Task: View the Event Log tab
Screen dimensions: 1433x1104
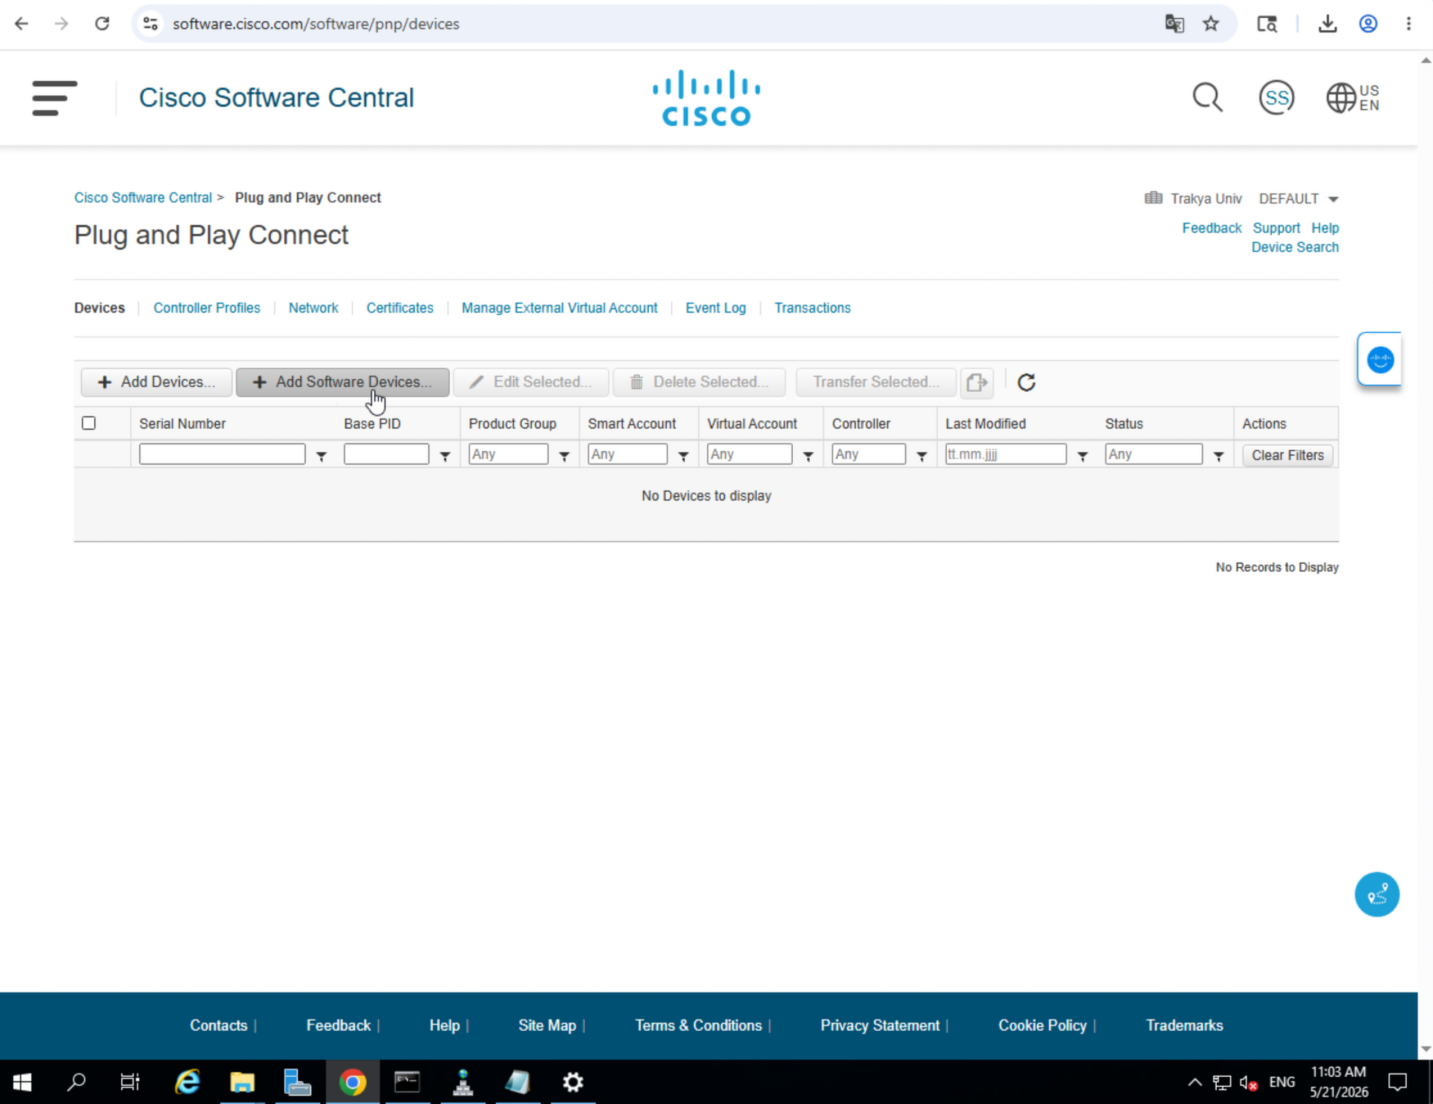Action: tap(715, 308)
